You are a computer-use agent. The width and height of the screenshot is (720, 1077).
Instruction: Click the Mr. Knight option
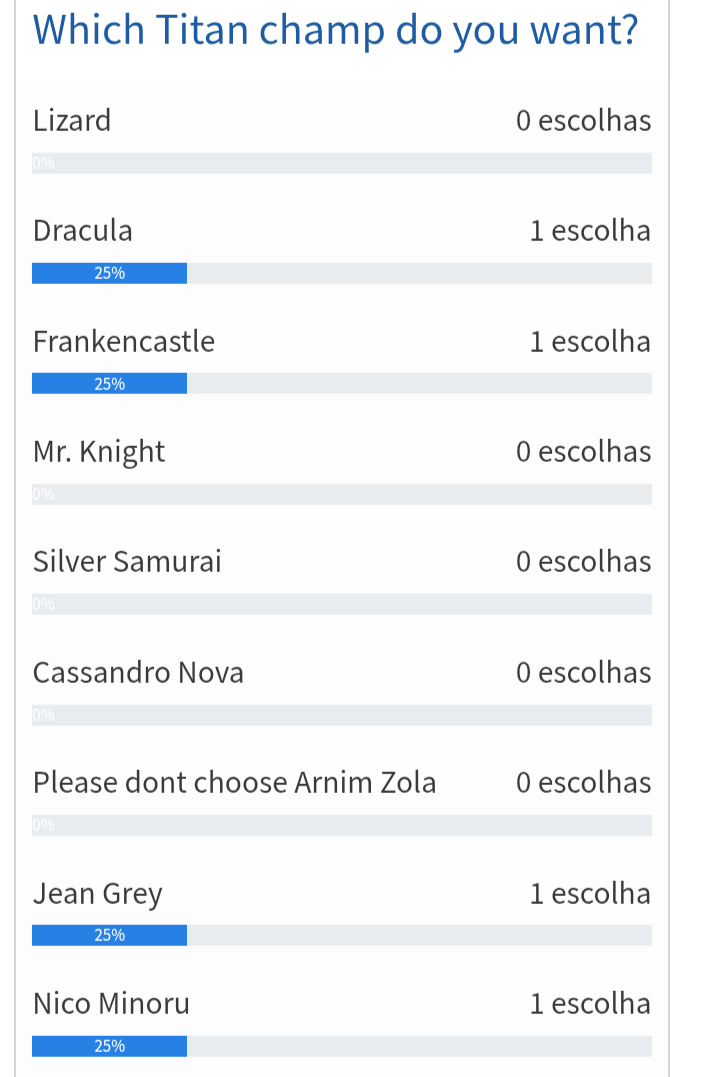[x=98, y=452]
